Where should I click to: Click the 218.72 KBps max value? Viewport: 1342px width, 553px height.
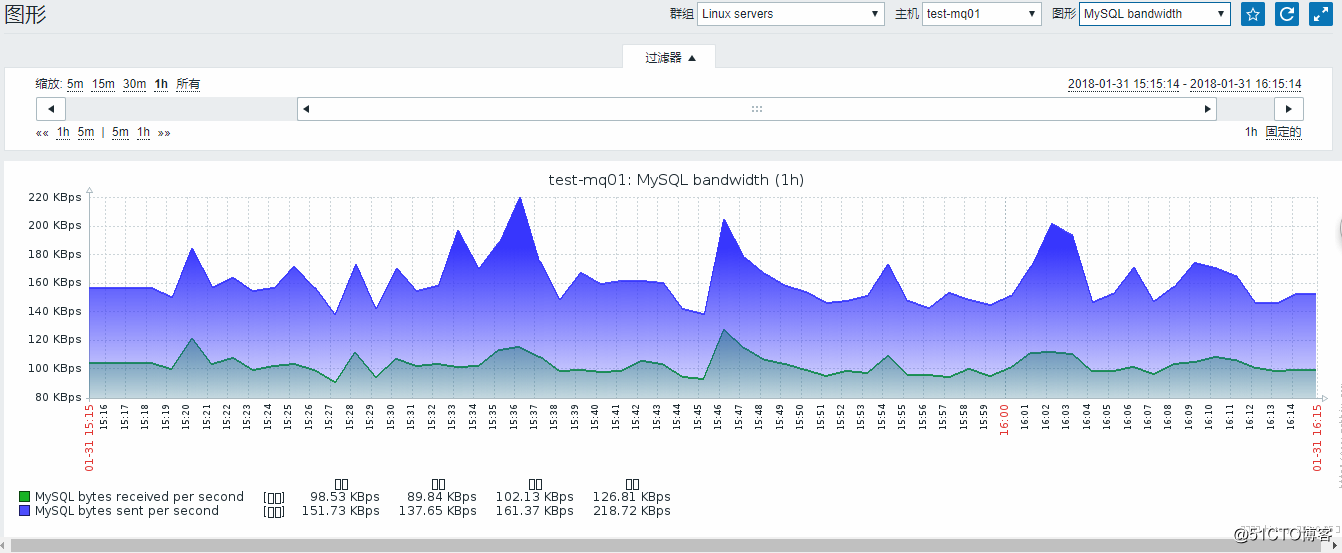631,511
